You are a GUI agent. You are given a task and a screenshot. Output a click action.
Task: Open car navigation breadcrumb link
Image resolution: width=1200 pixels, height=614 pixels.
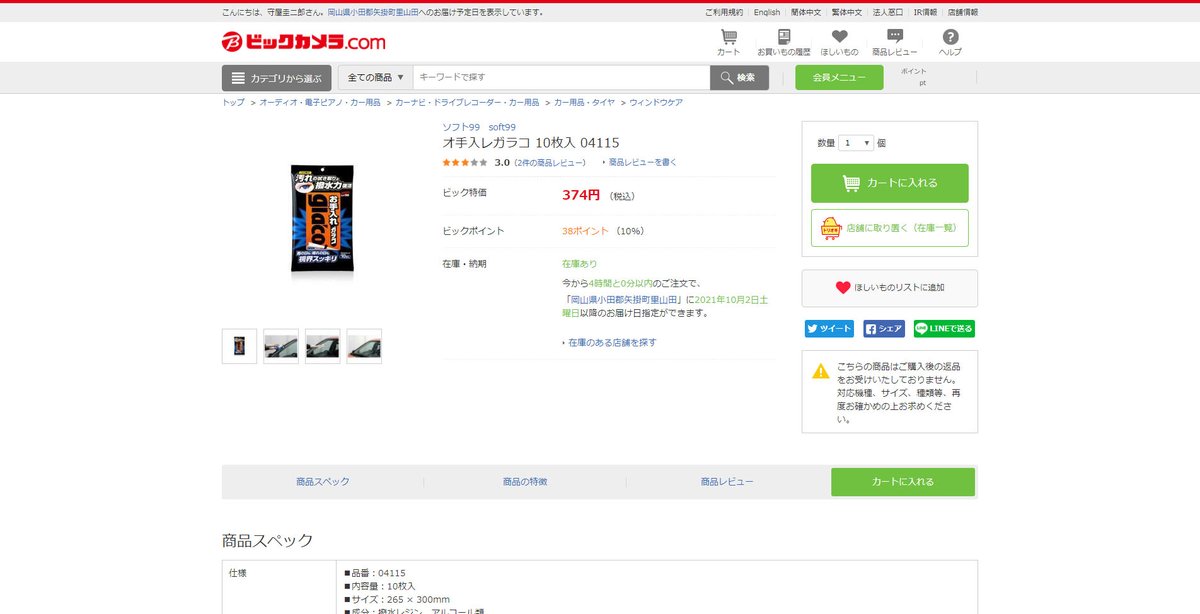click(467, 103)
